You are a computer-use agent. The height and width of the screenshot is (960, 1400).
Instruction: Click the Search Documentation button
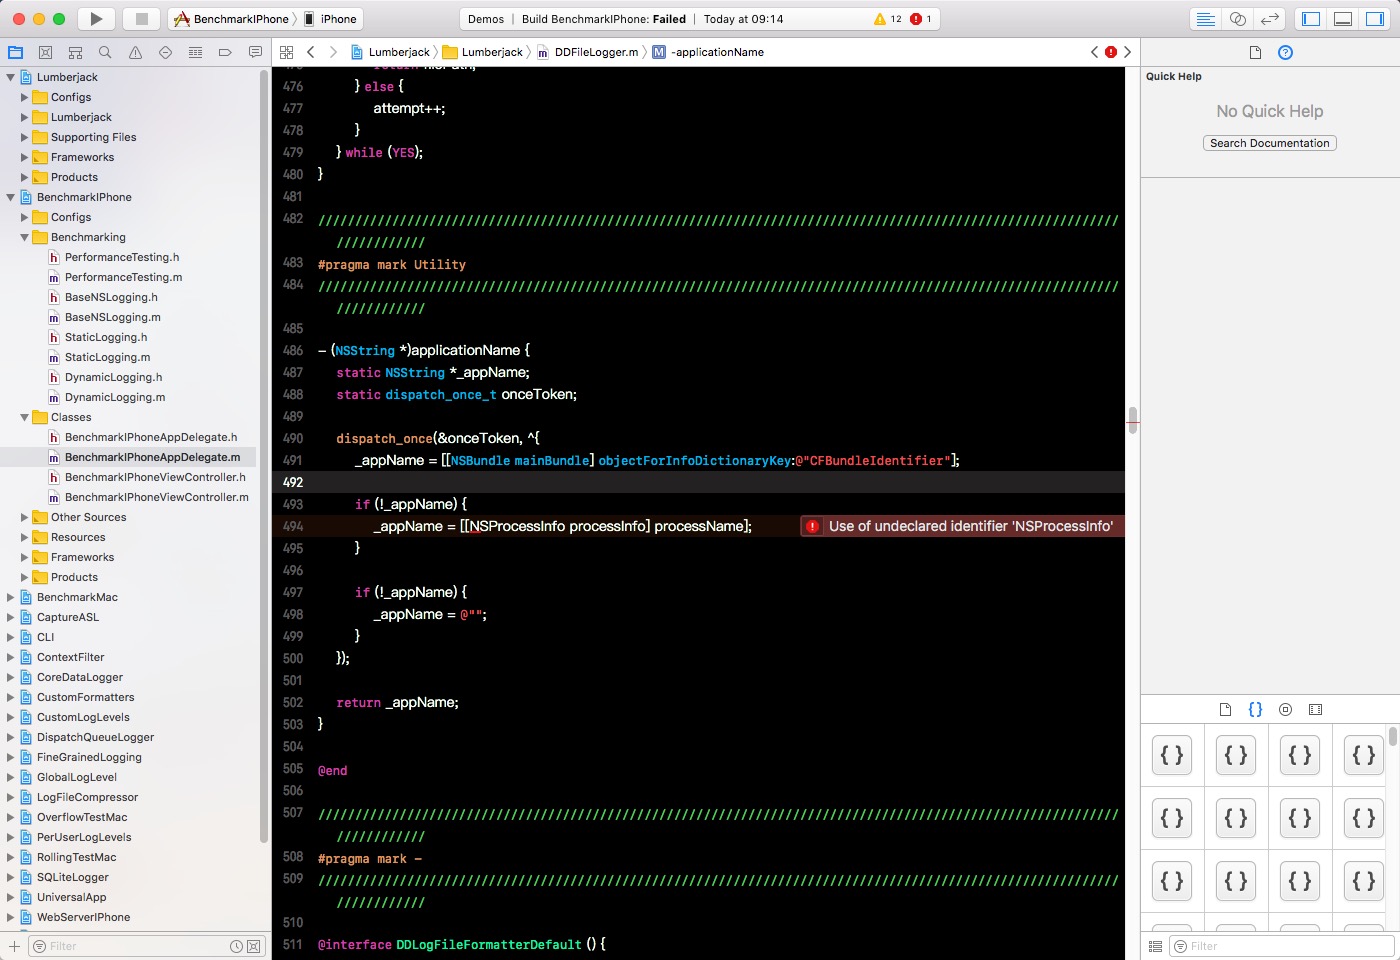[1268, 143]
